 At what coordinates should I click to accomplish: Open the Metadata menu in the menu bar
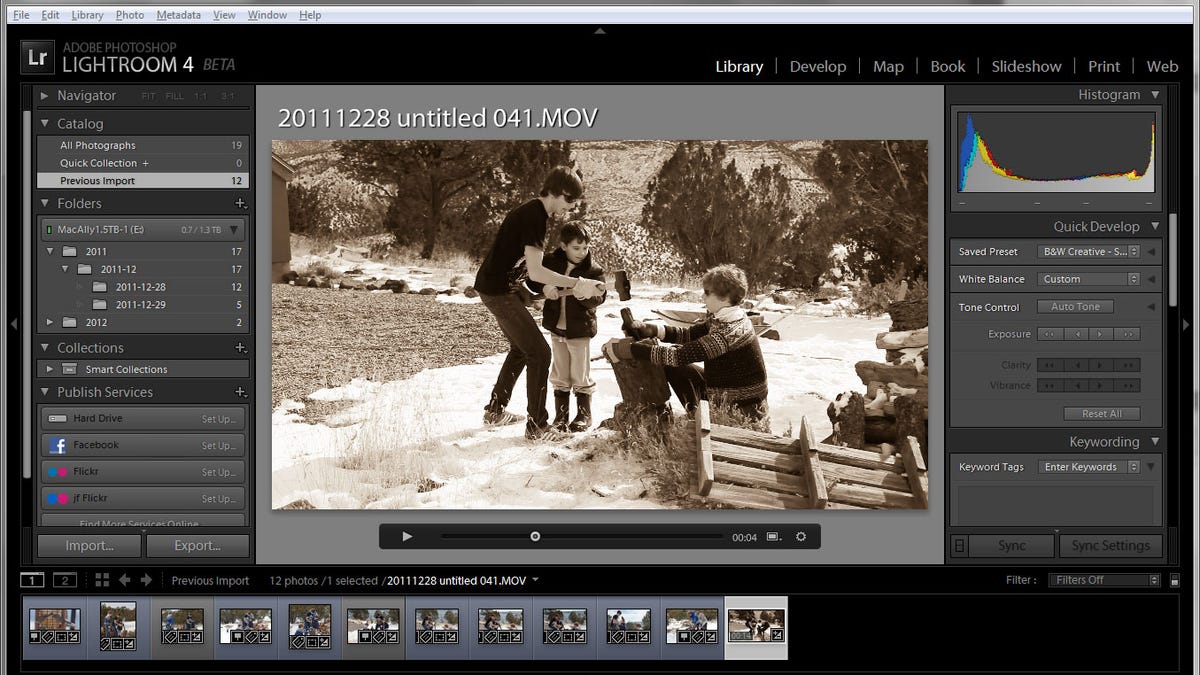(x=180, y=14)
